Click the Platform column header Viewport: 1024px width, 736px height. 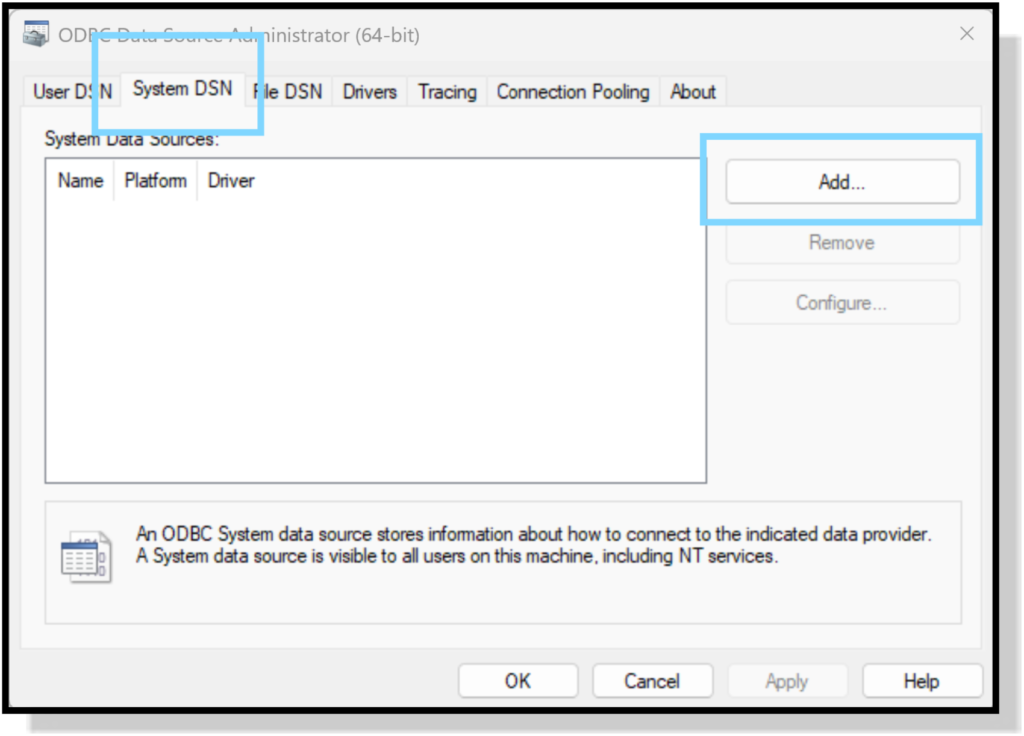click(155, 181)
